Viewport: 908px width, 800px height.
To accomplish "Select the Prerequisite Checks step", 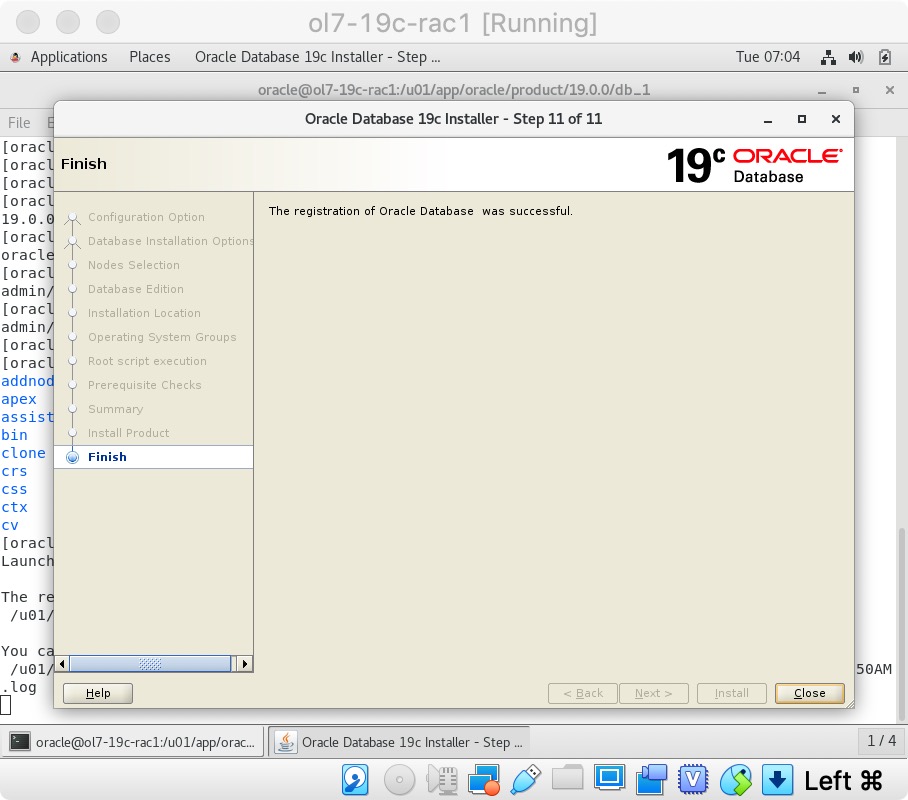I will point(145,385).
